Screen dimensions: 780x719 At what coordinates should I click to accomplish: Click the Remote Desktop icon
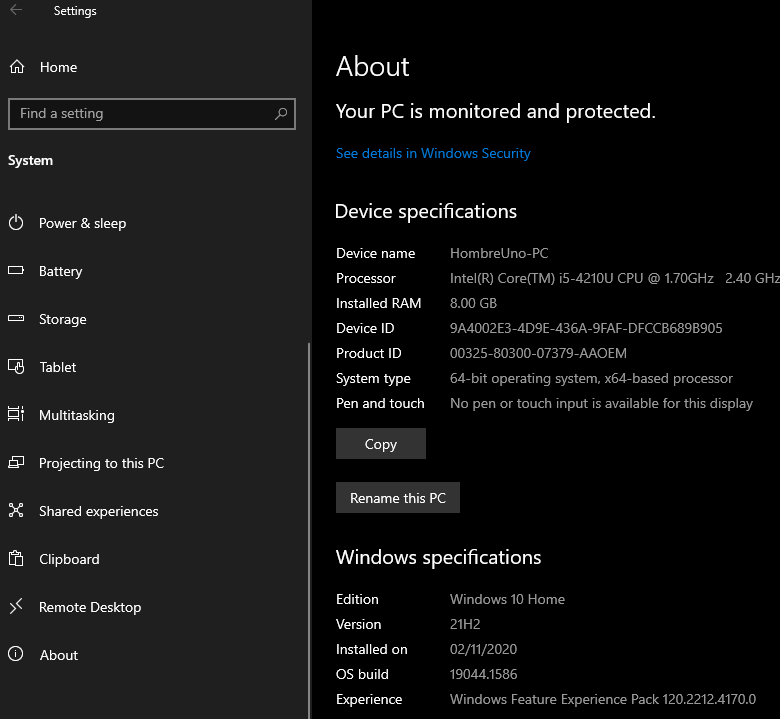(x=16, y=607)
